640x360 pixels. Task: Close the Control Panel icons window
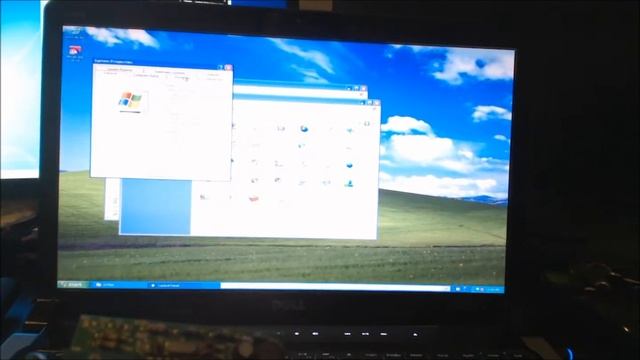(x=376, y=102)
